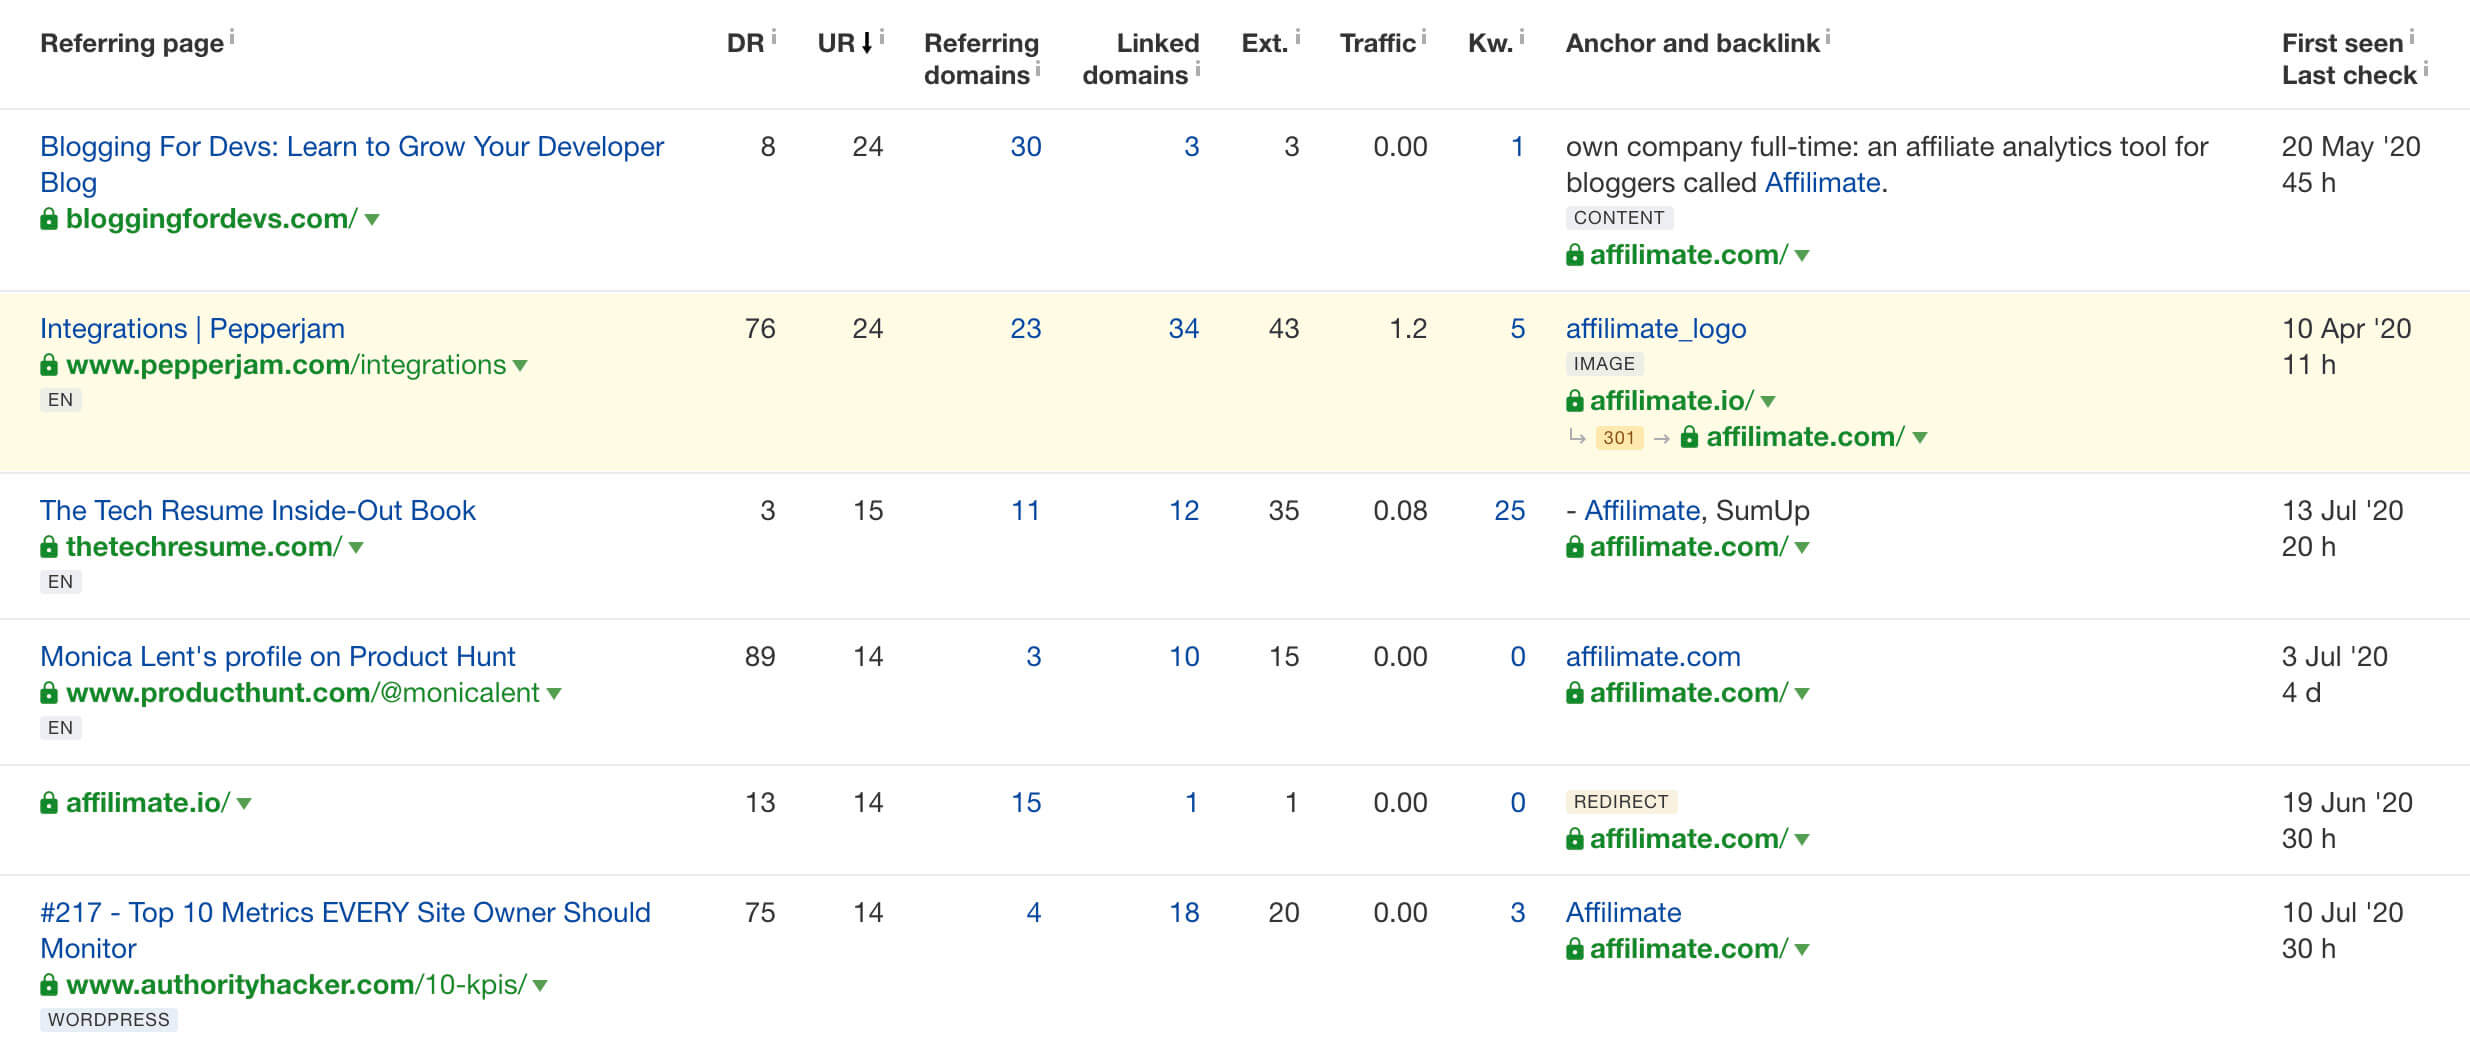Open dropdown arrow after thetechresume.com/
Screen dimensions: 2470x1054
point(356,547)
